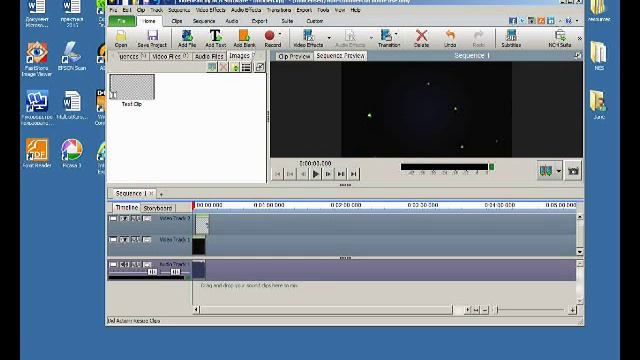Select the clip on Video Track 2
Image resolution: width=640 pixels, height=360 pixels.
(x=202, y=224)
